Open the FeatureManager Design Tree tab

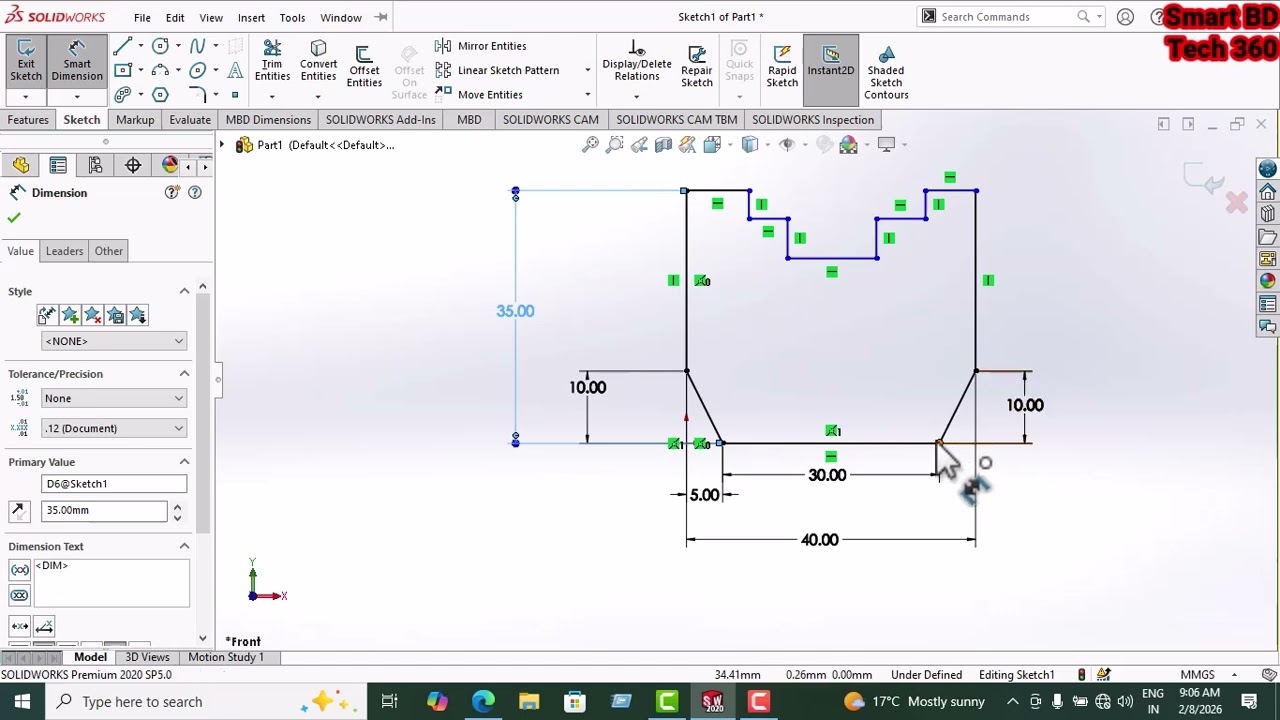(x=21, y=165)
